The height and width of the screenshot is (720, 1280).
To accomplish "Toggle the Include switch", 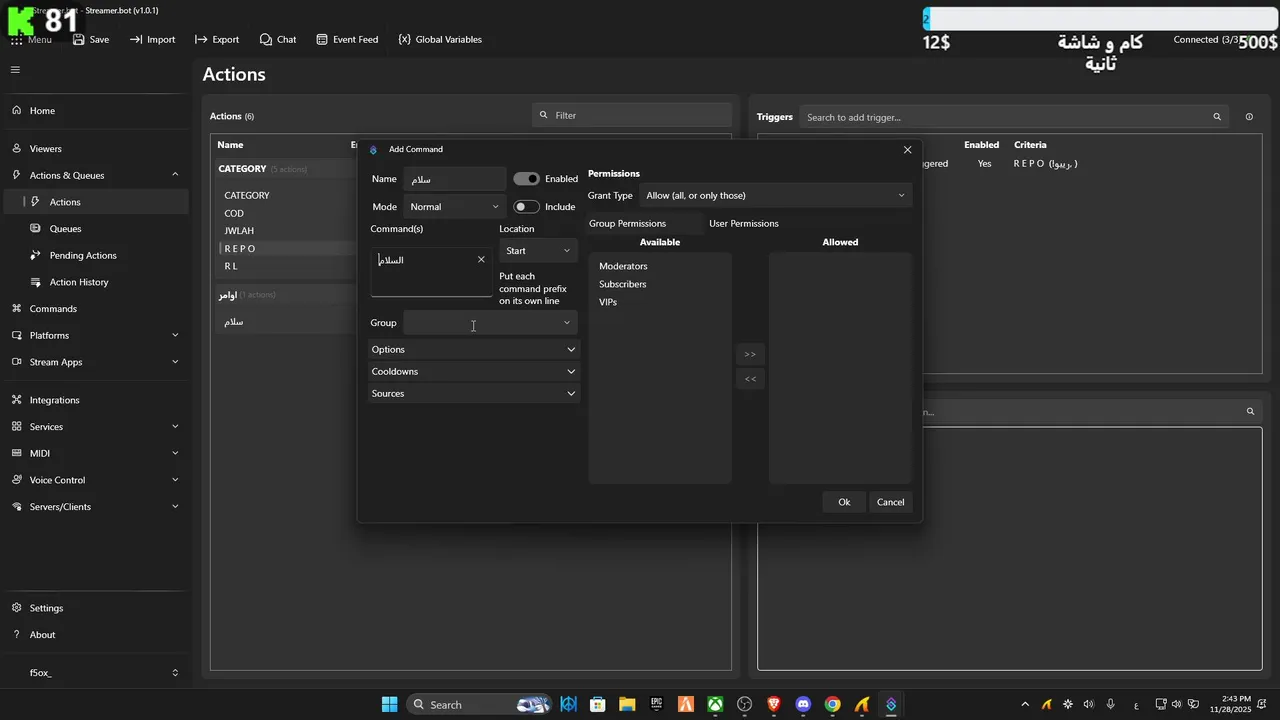I will click(x=526, y=207).
